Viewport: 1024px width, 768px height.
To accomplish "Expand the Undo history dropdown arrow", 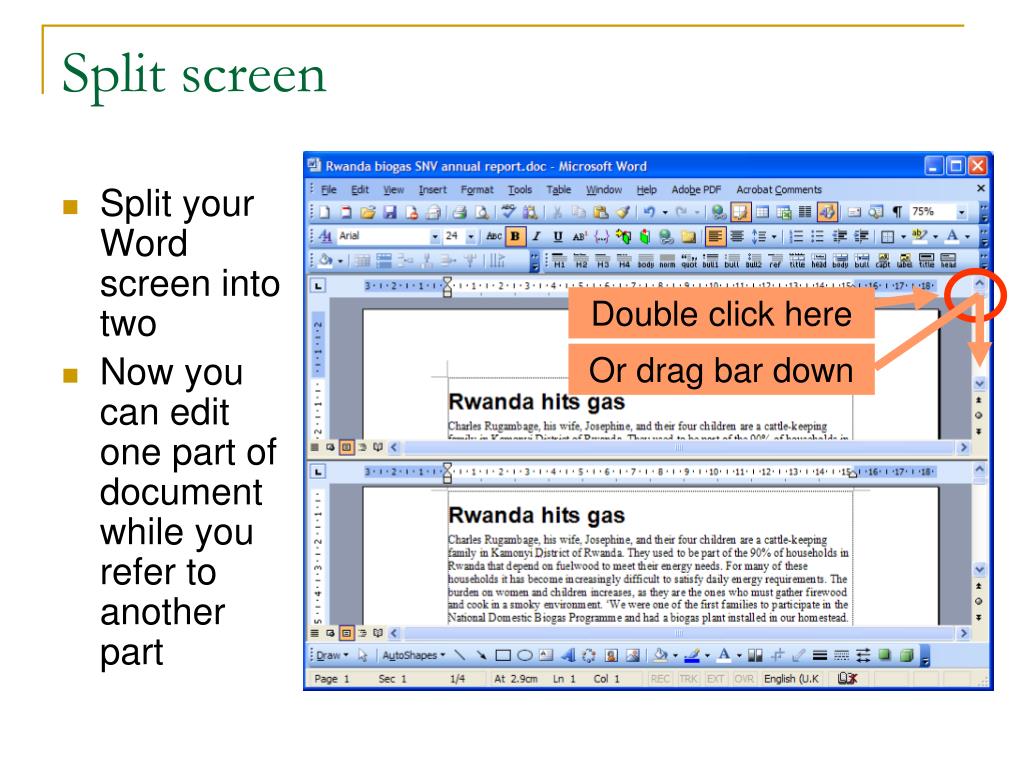I will [x=665, y=212].
